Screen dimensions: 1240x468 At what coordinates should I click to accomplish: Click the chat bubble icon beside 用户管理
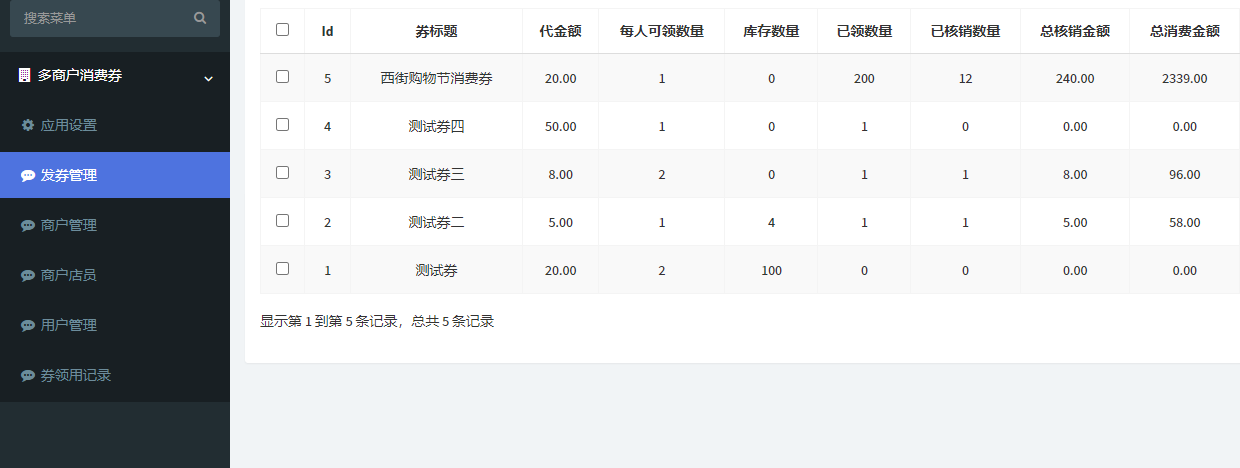point(28,326)
